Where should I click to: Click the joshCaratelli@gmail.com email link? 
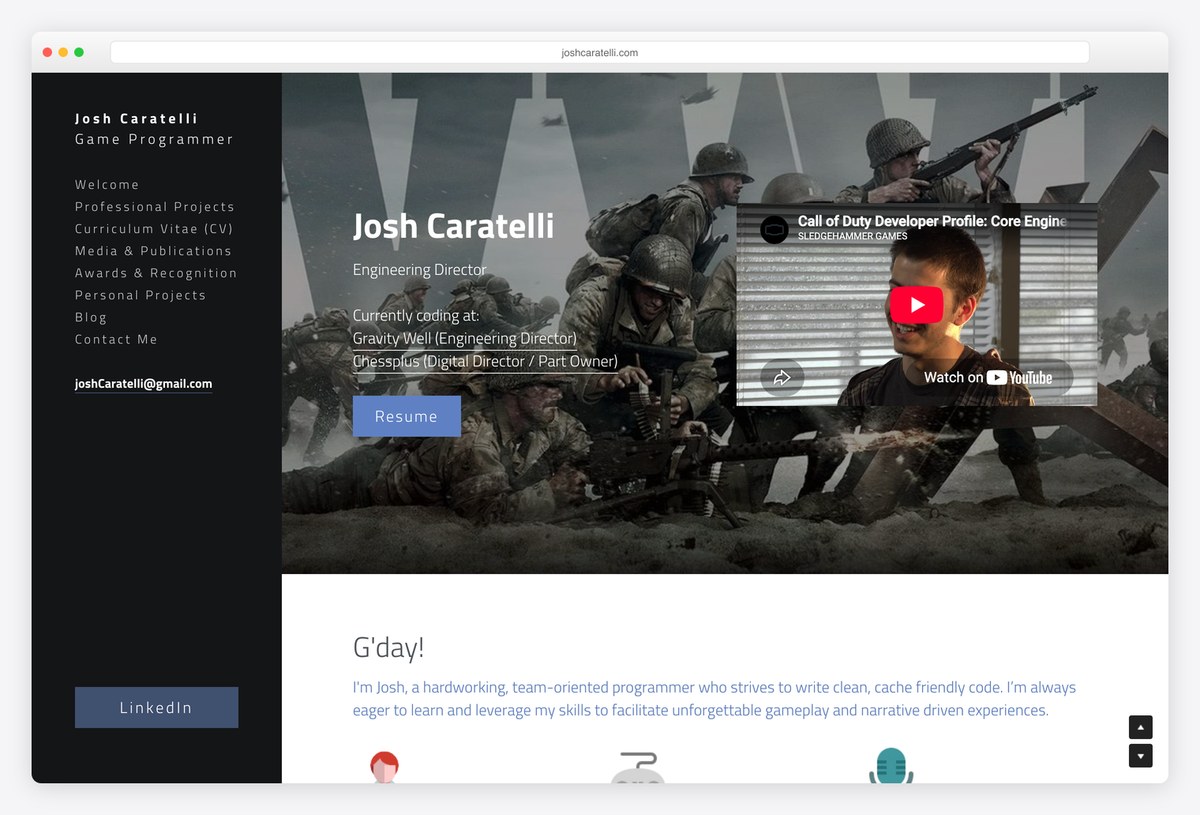(143, 384)
